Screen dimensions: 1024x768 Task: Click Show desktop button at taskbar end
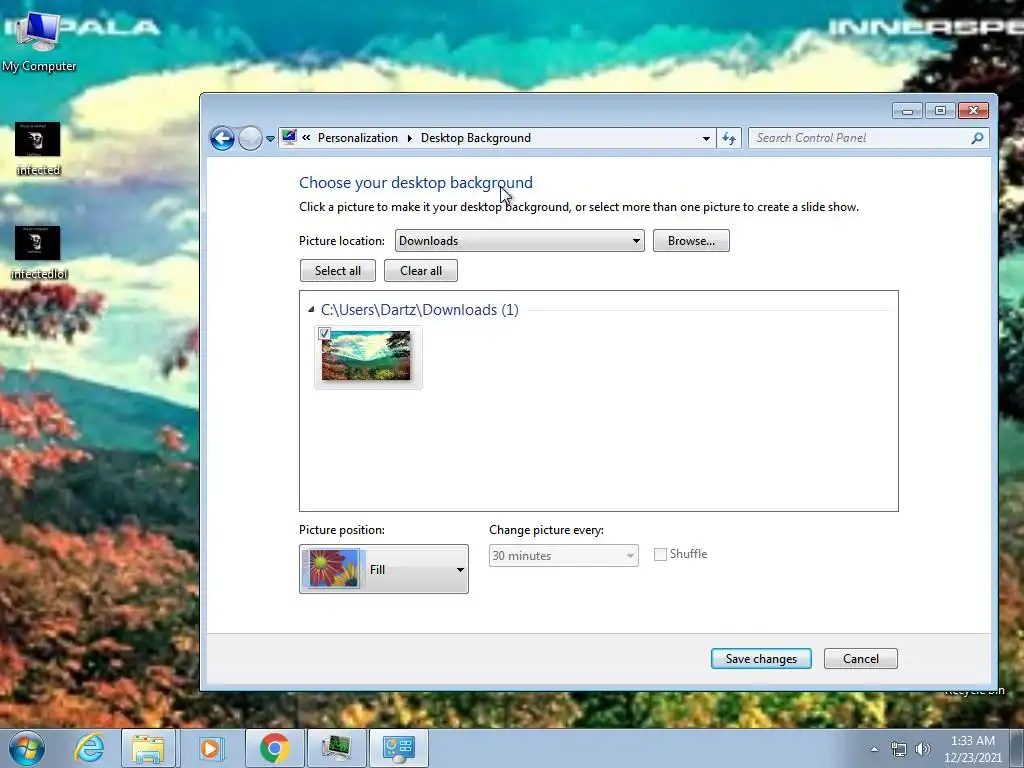[1017, 748]
